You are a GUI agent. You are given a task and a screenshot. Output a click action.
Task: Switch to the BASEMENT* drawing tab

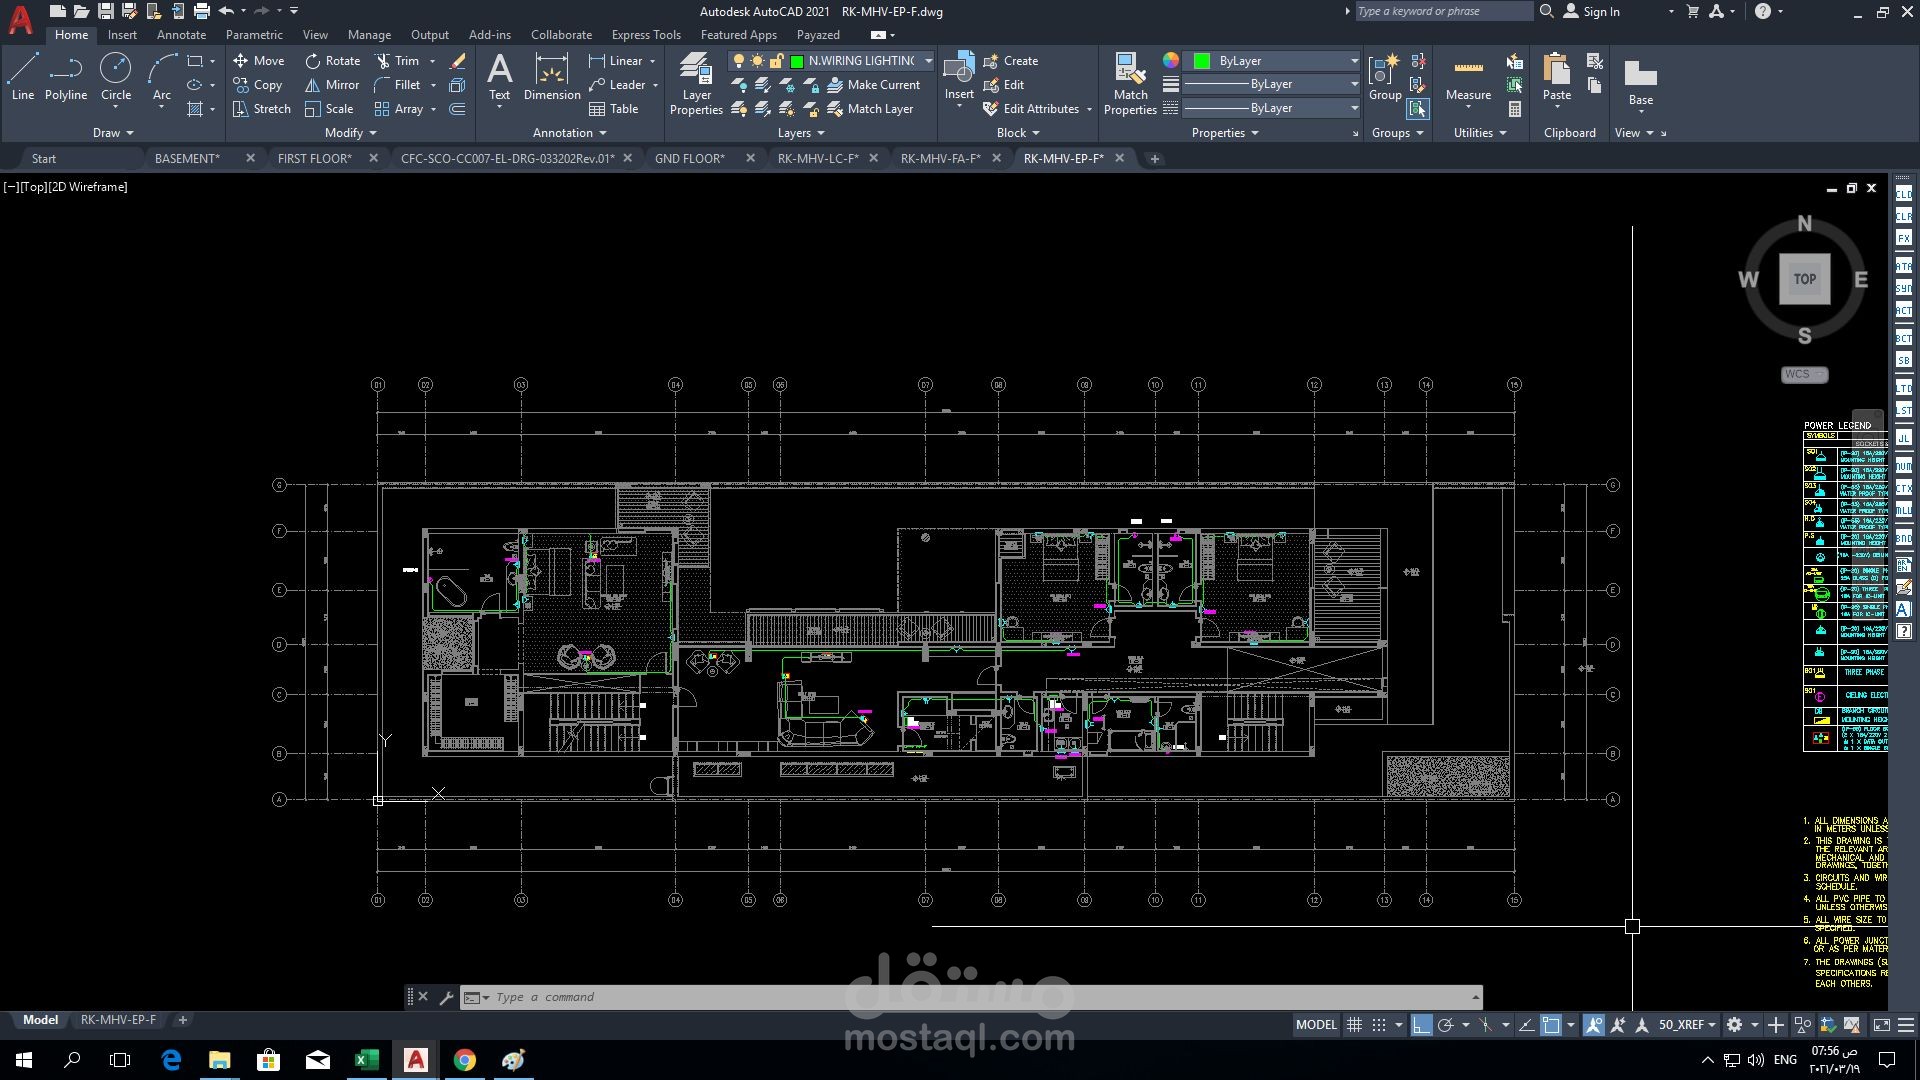click(187, 159)
